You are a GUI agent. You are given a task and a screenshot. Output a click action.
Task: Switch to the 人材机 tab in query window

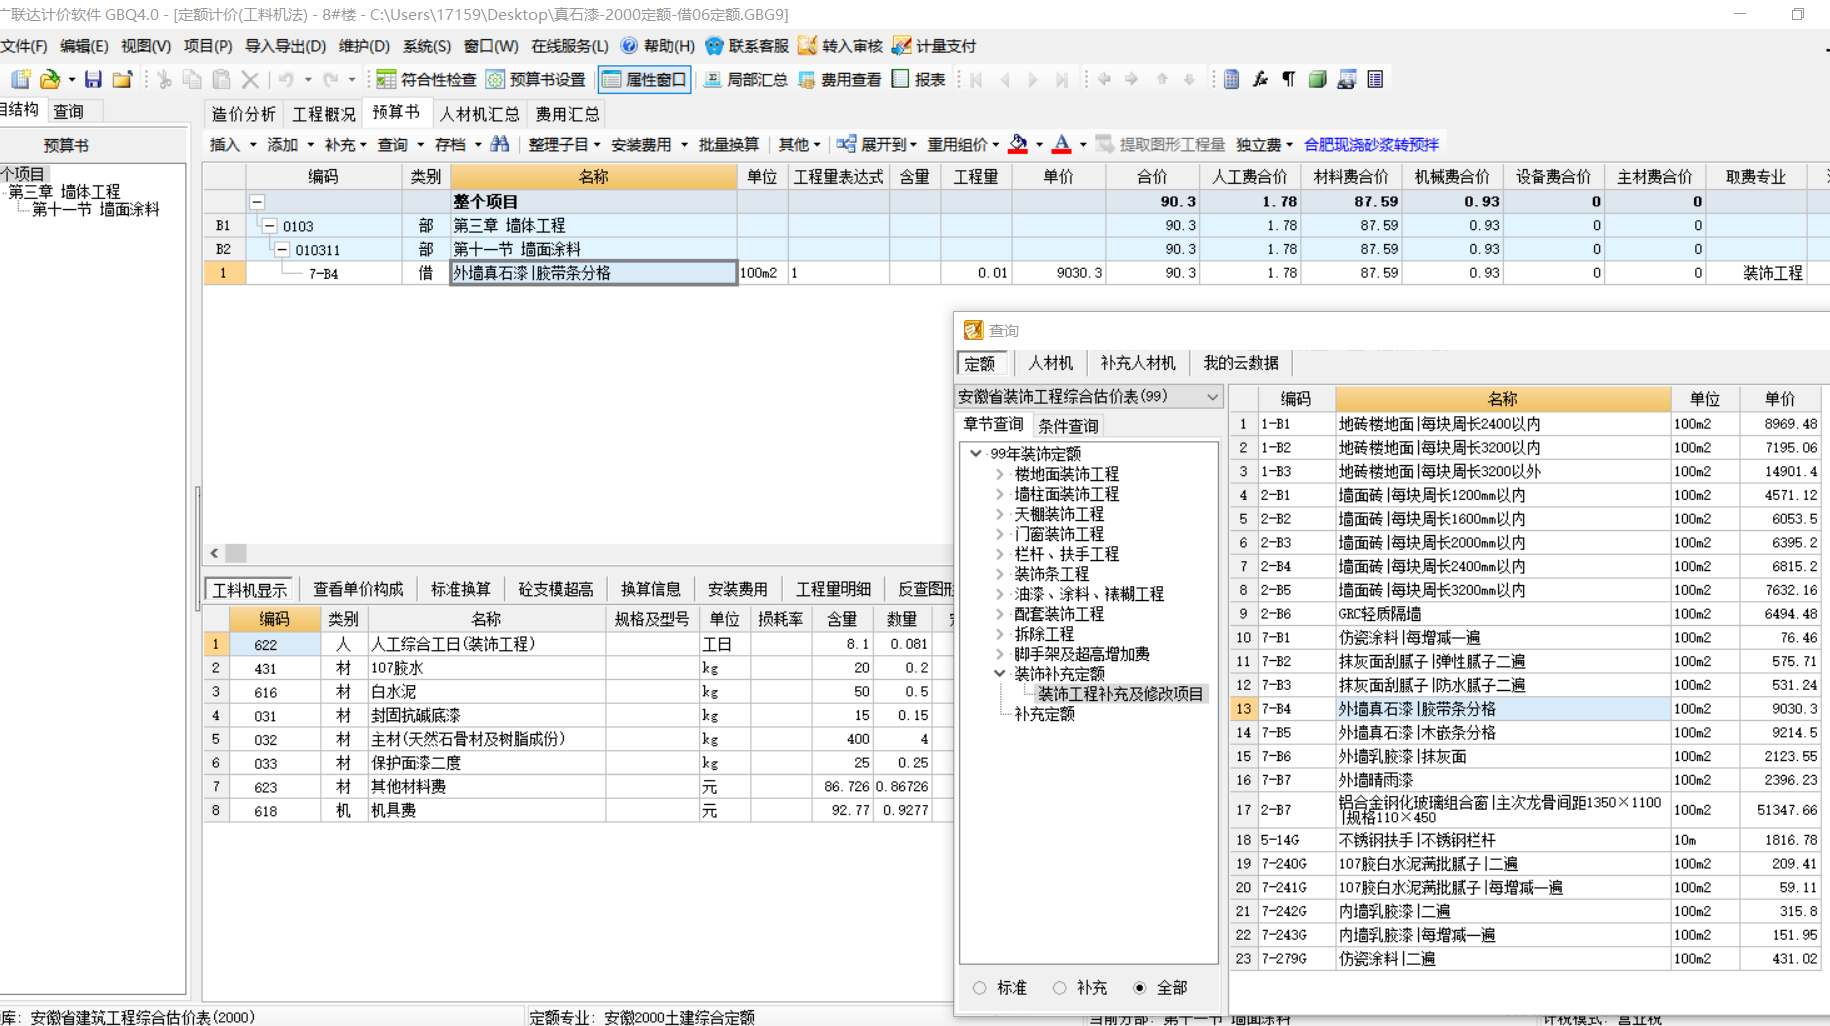click(x=1050, y=363)
